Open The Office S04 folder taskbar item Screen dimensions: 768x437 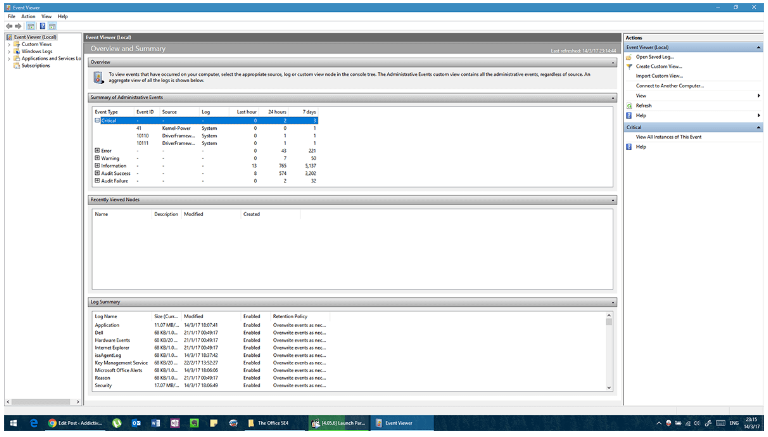point(273,423)
